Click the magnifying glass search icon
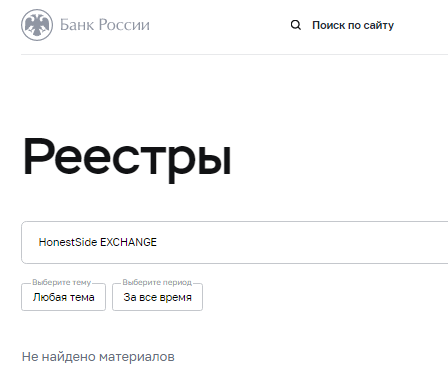The height and width of the screenshot is (375, 448). (x=296, y=25)
